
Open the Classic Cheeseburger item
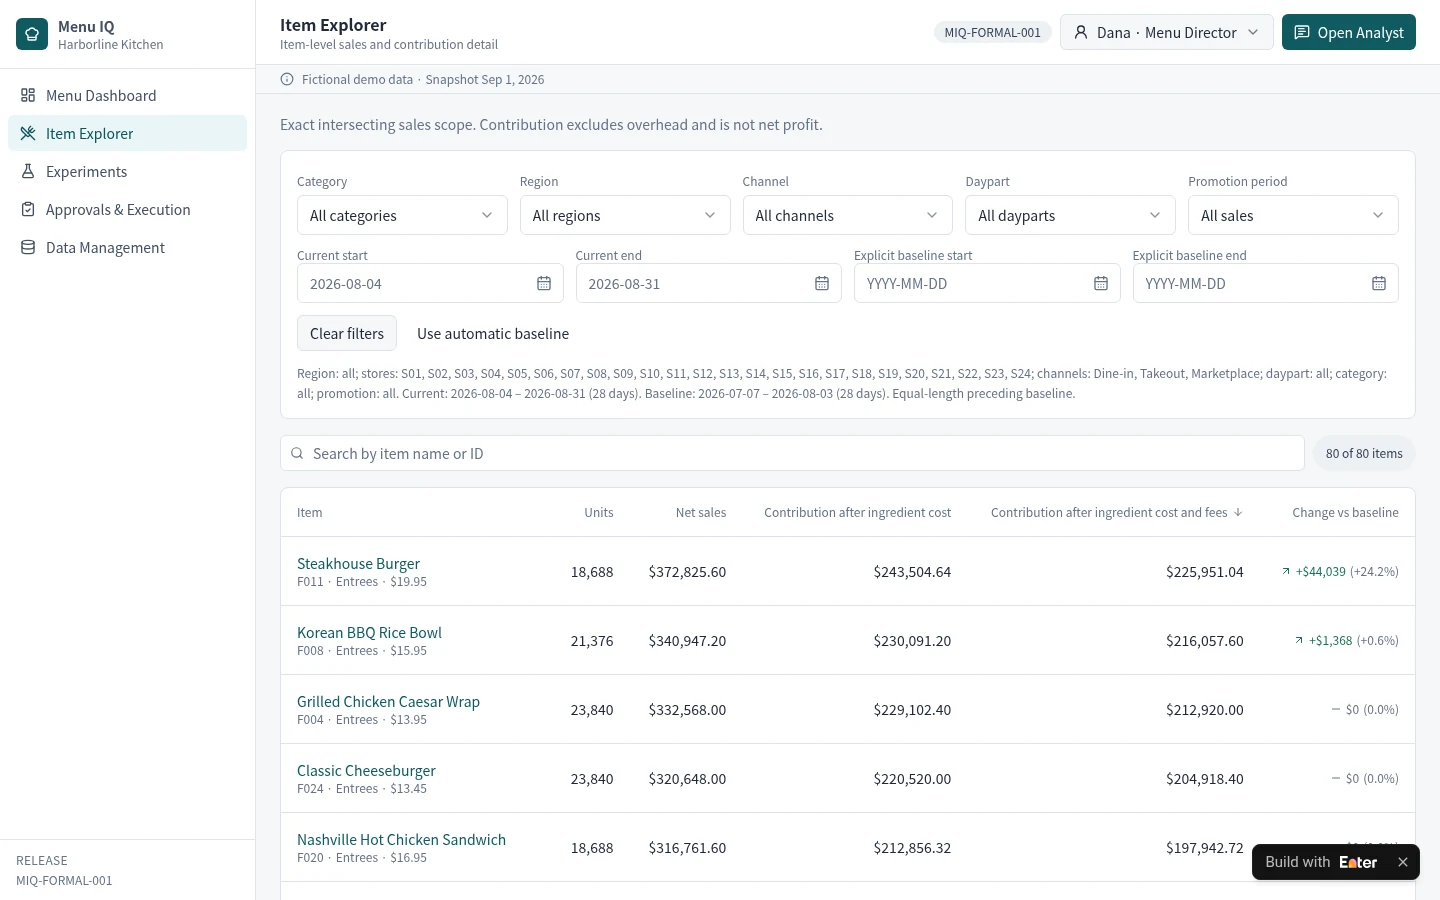366,770
